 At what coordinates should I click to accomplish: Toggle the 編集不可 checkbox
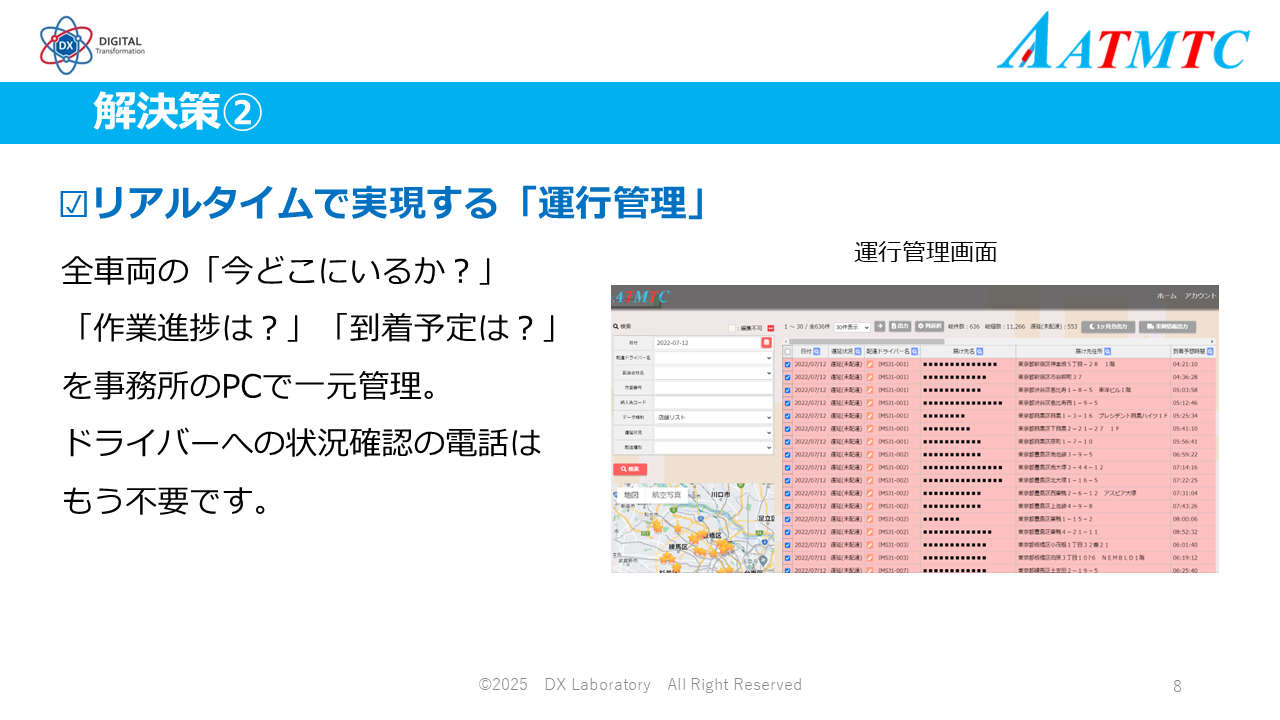pyautogui.click(x=733, y=327)
